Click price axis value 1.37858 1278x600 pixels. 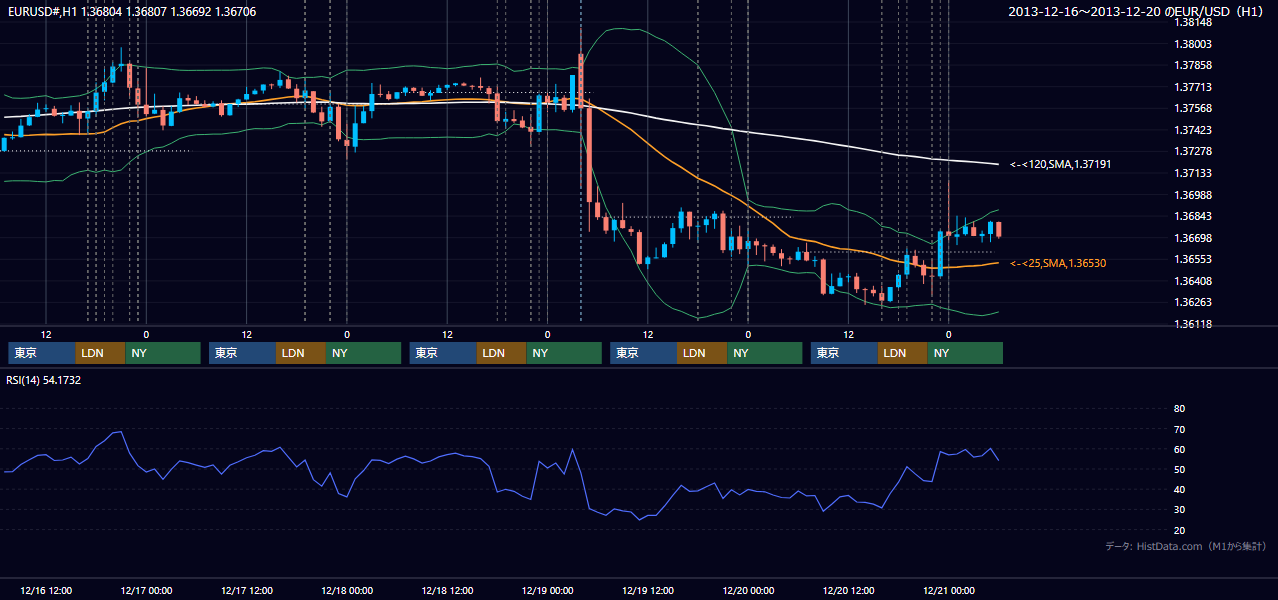[1193, 65]
